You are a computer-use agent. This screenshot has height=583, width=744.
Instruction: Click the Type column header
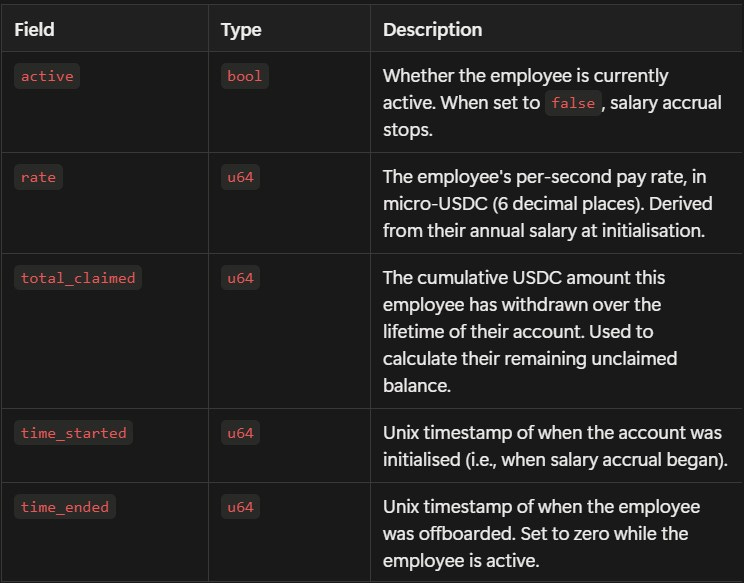click(x=241, y=30)
